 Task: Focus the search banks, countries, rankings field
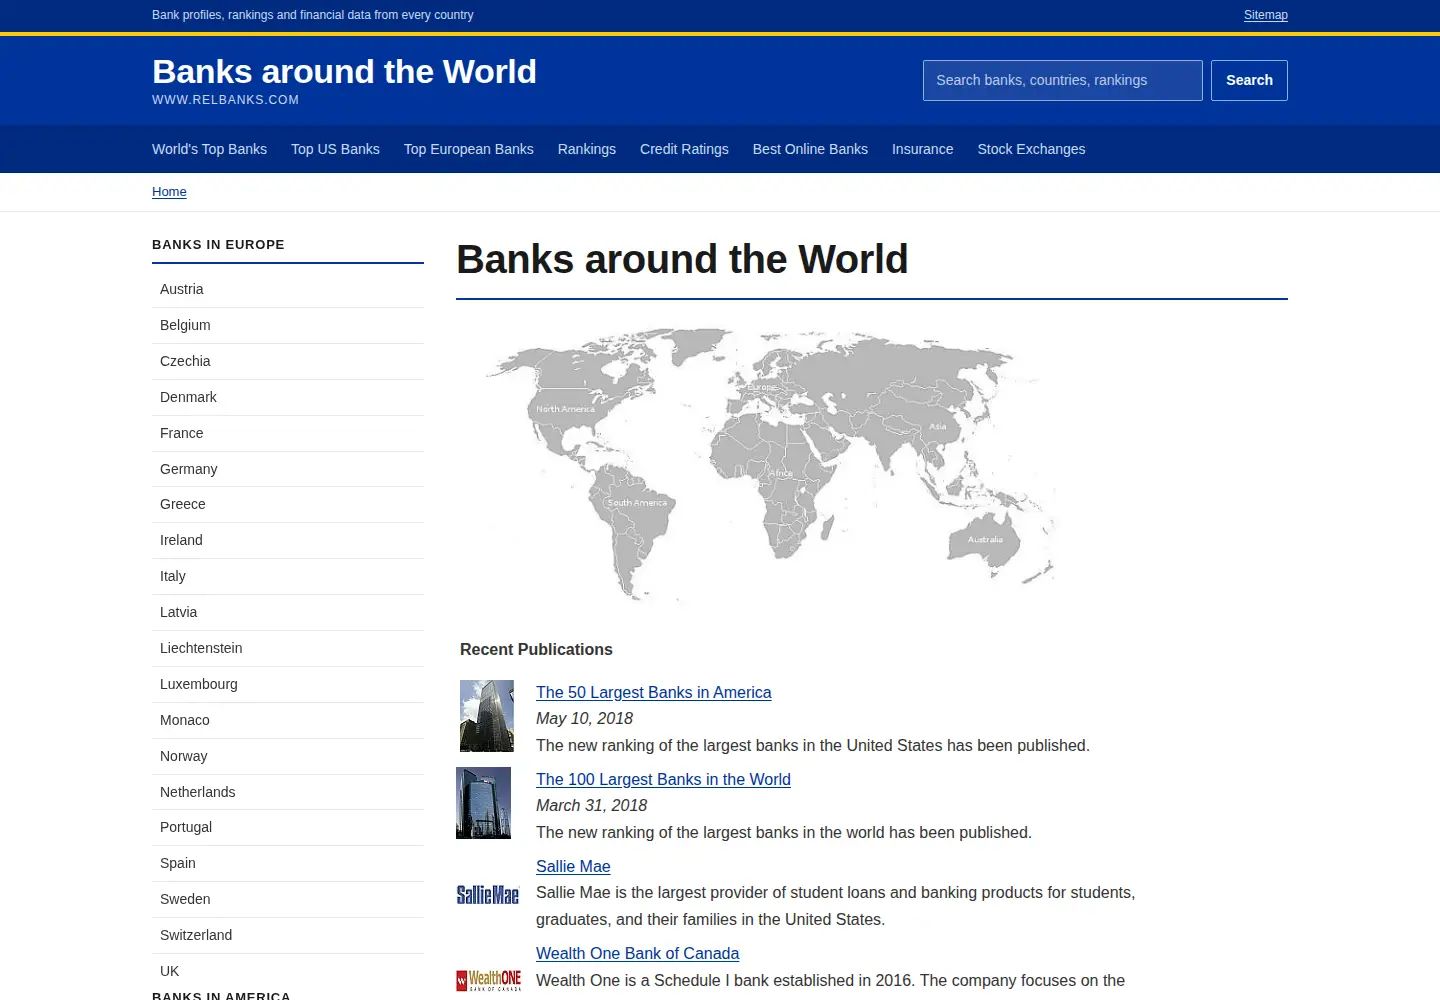click(1063, 80)
